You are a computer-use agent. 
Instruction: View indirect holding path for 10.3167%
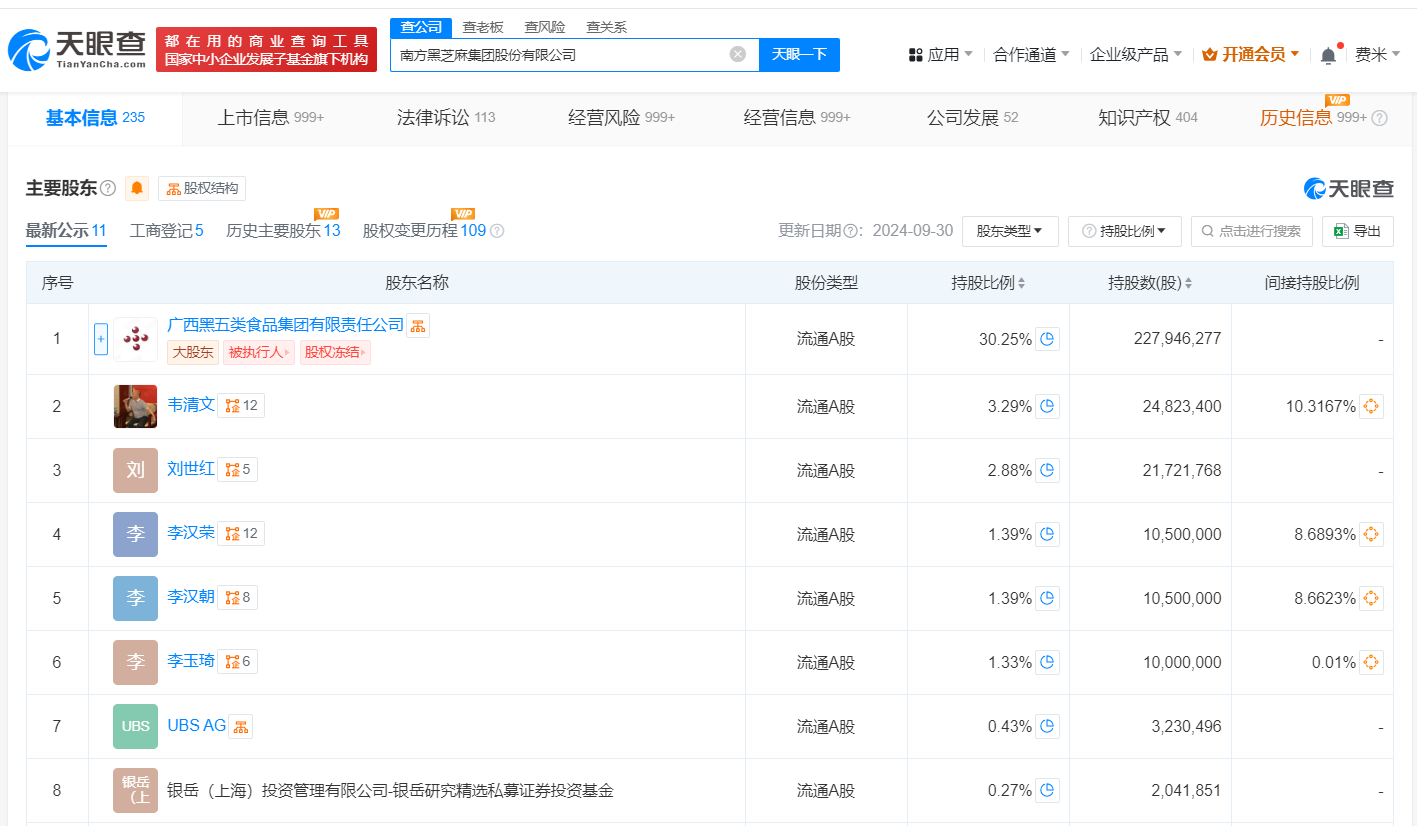1372,406
